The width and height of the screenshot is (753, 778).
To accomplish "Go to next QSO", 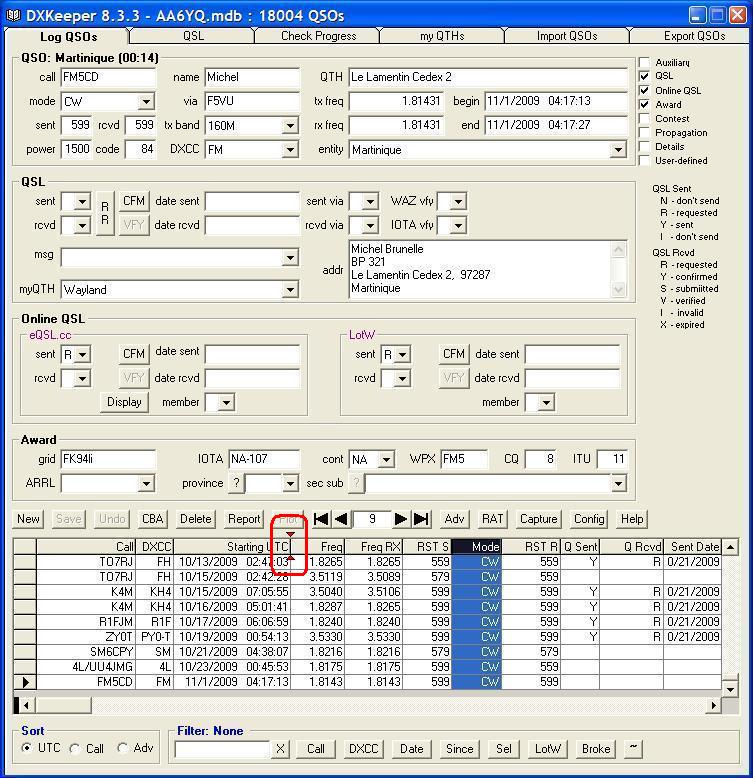I will click(401, 519).
